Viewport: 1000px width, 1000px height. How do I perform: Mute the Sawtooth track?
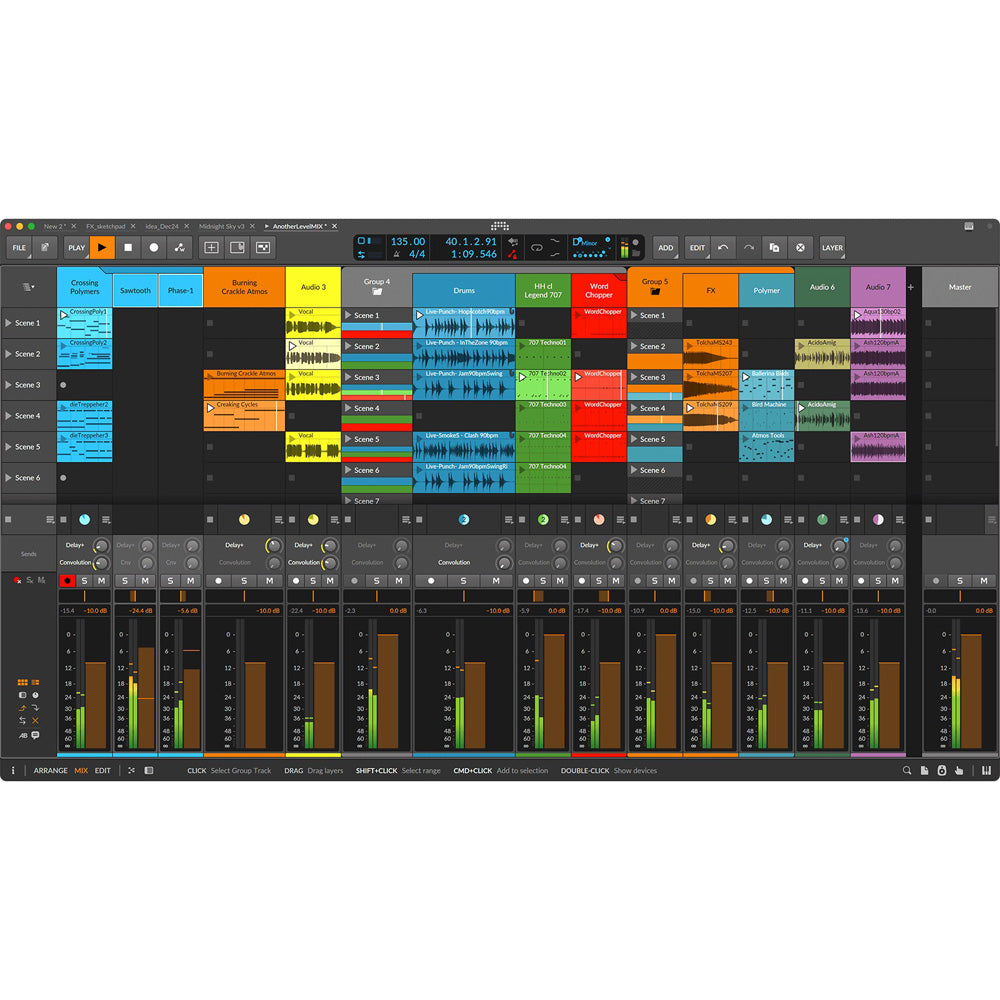[x=145, y=581]
